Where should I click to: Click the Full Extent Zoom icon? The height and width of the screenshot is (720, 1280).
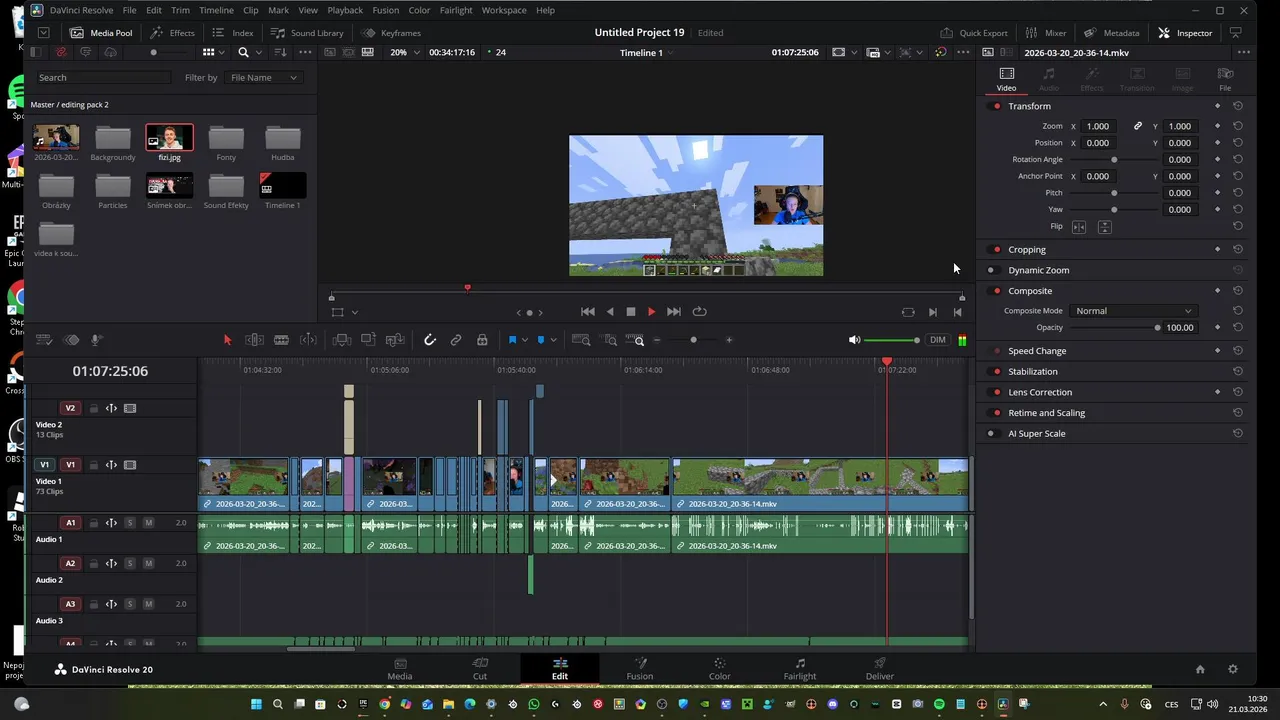[x=581, y=340]
